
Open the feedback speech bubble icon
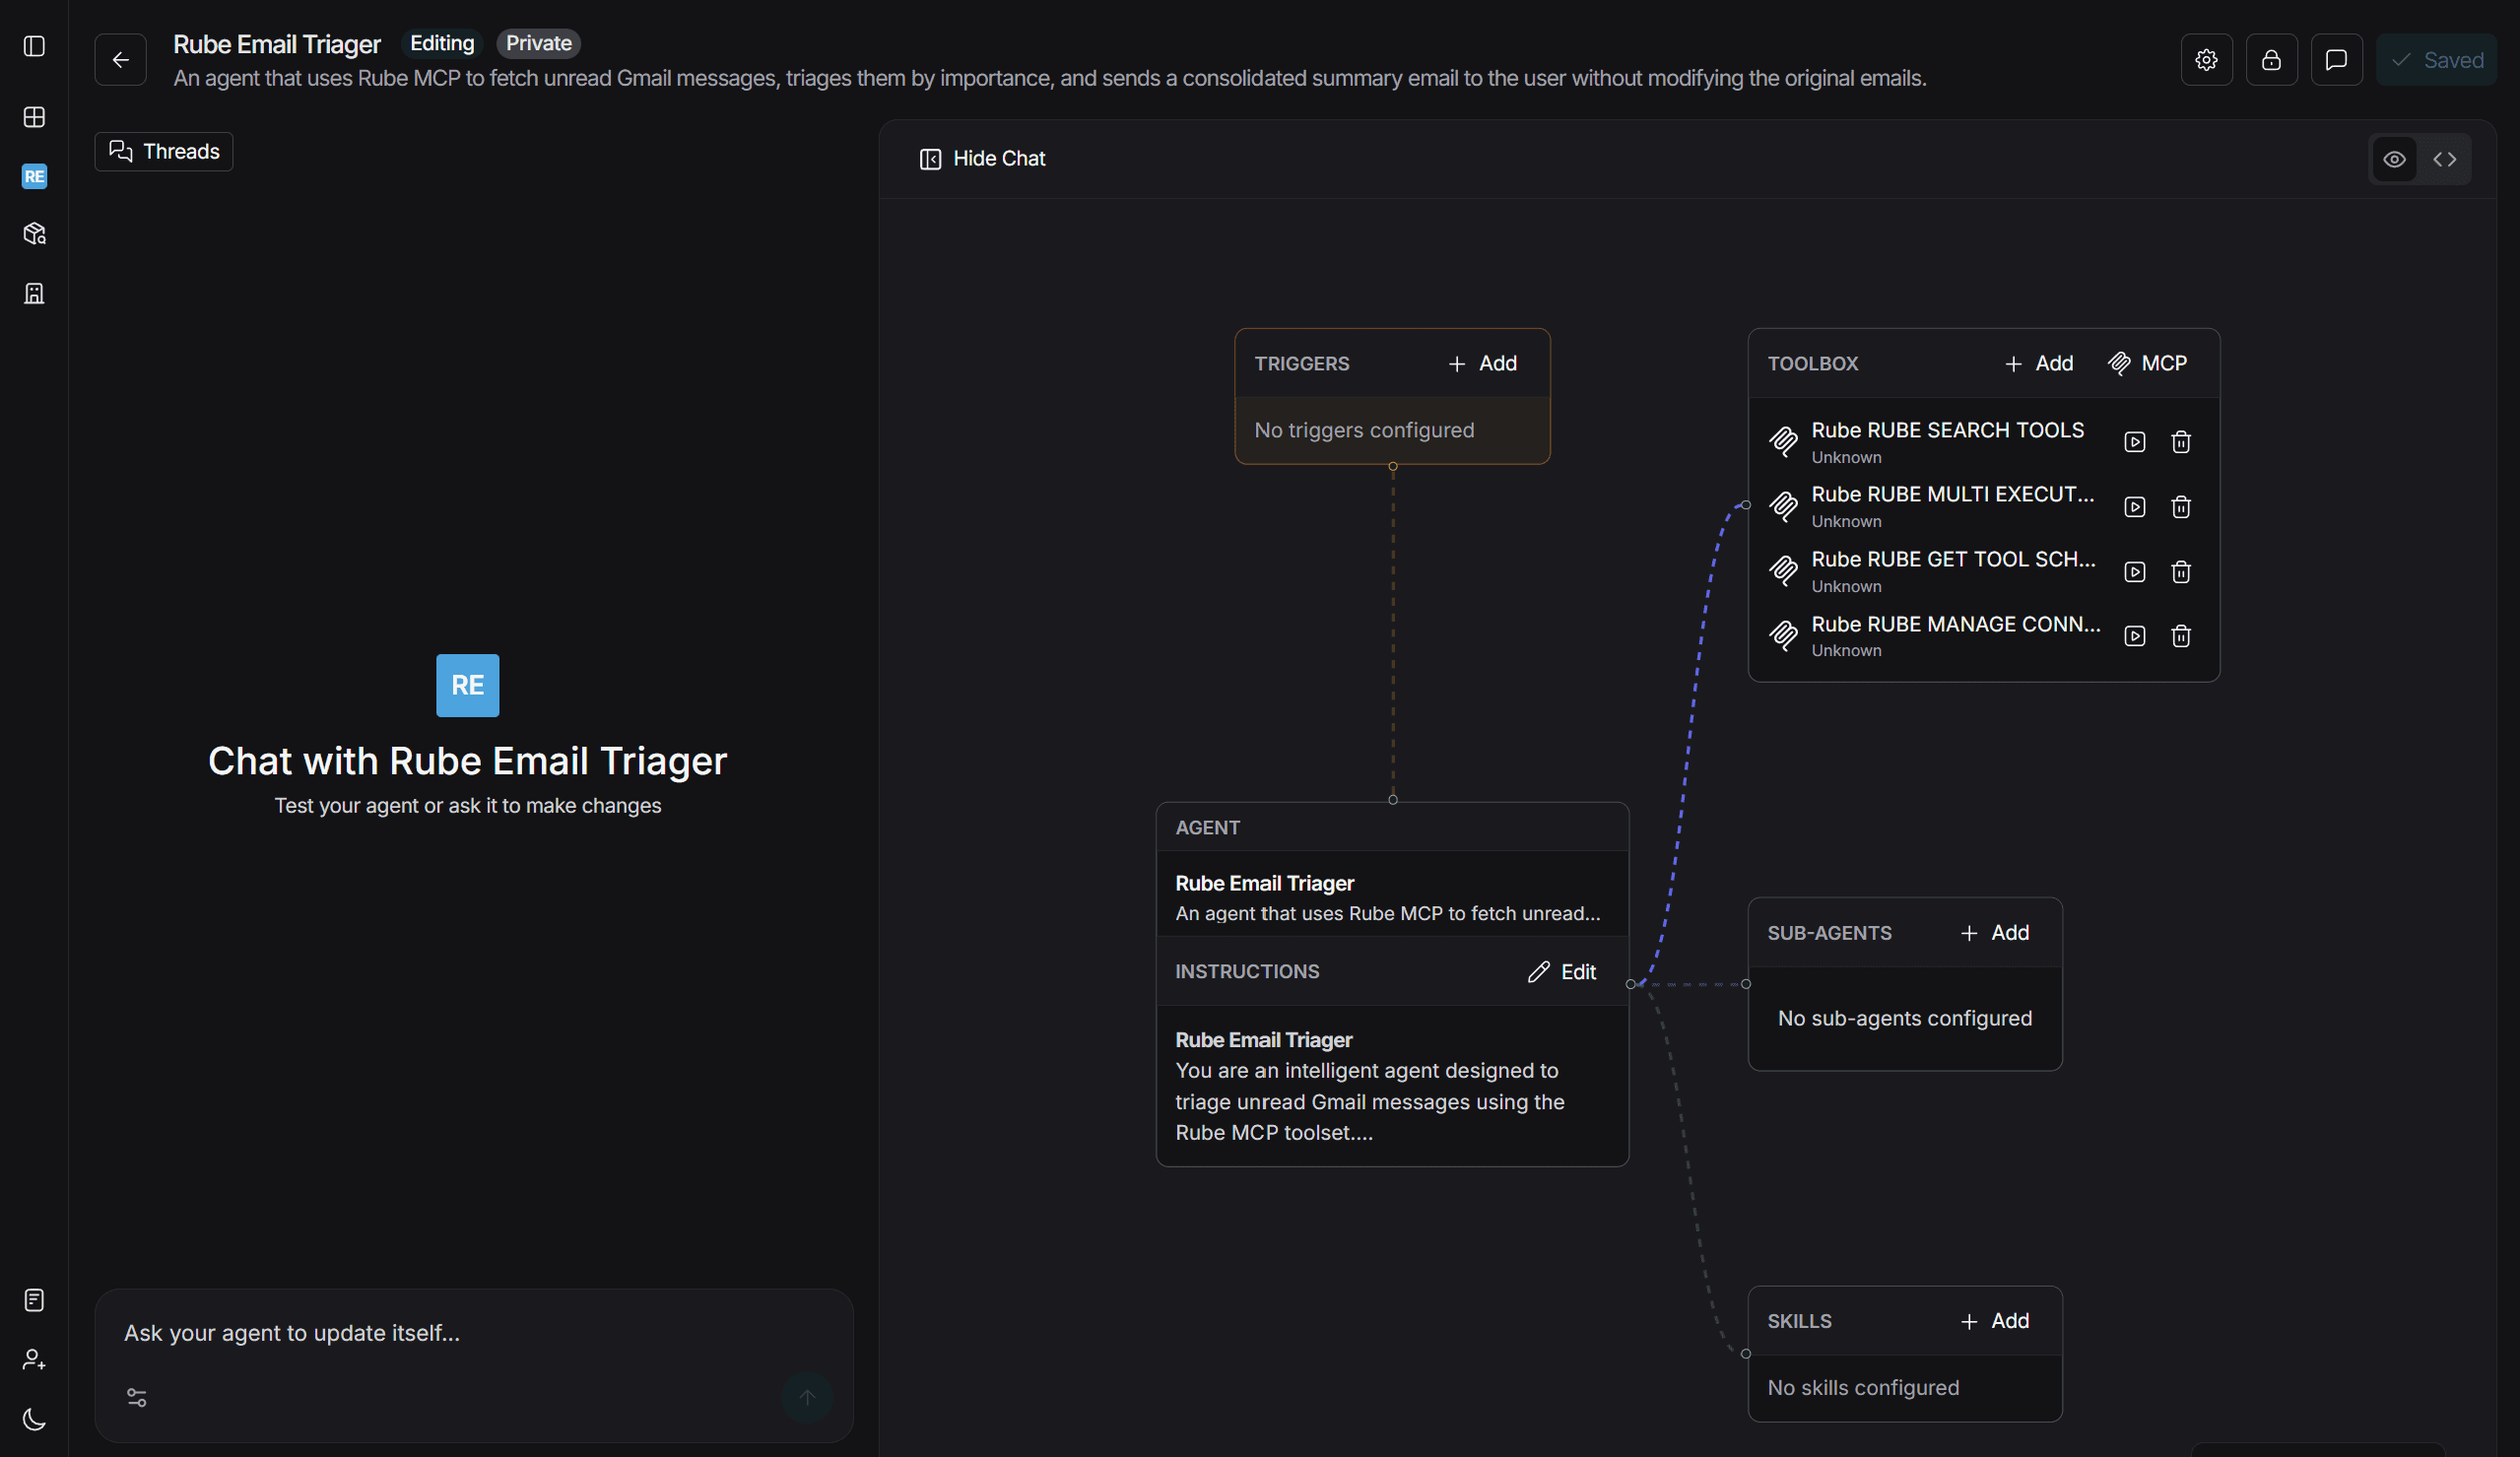(x=2336, y=60)
